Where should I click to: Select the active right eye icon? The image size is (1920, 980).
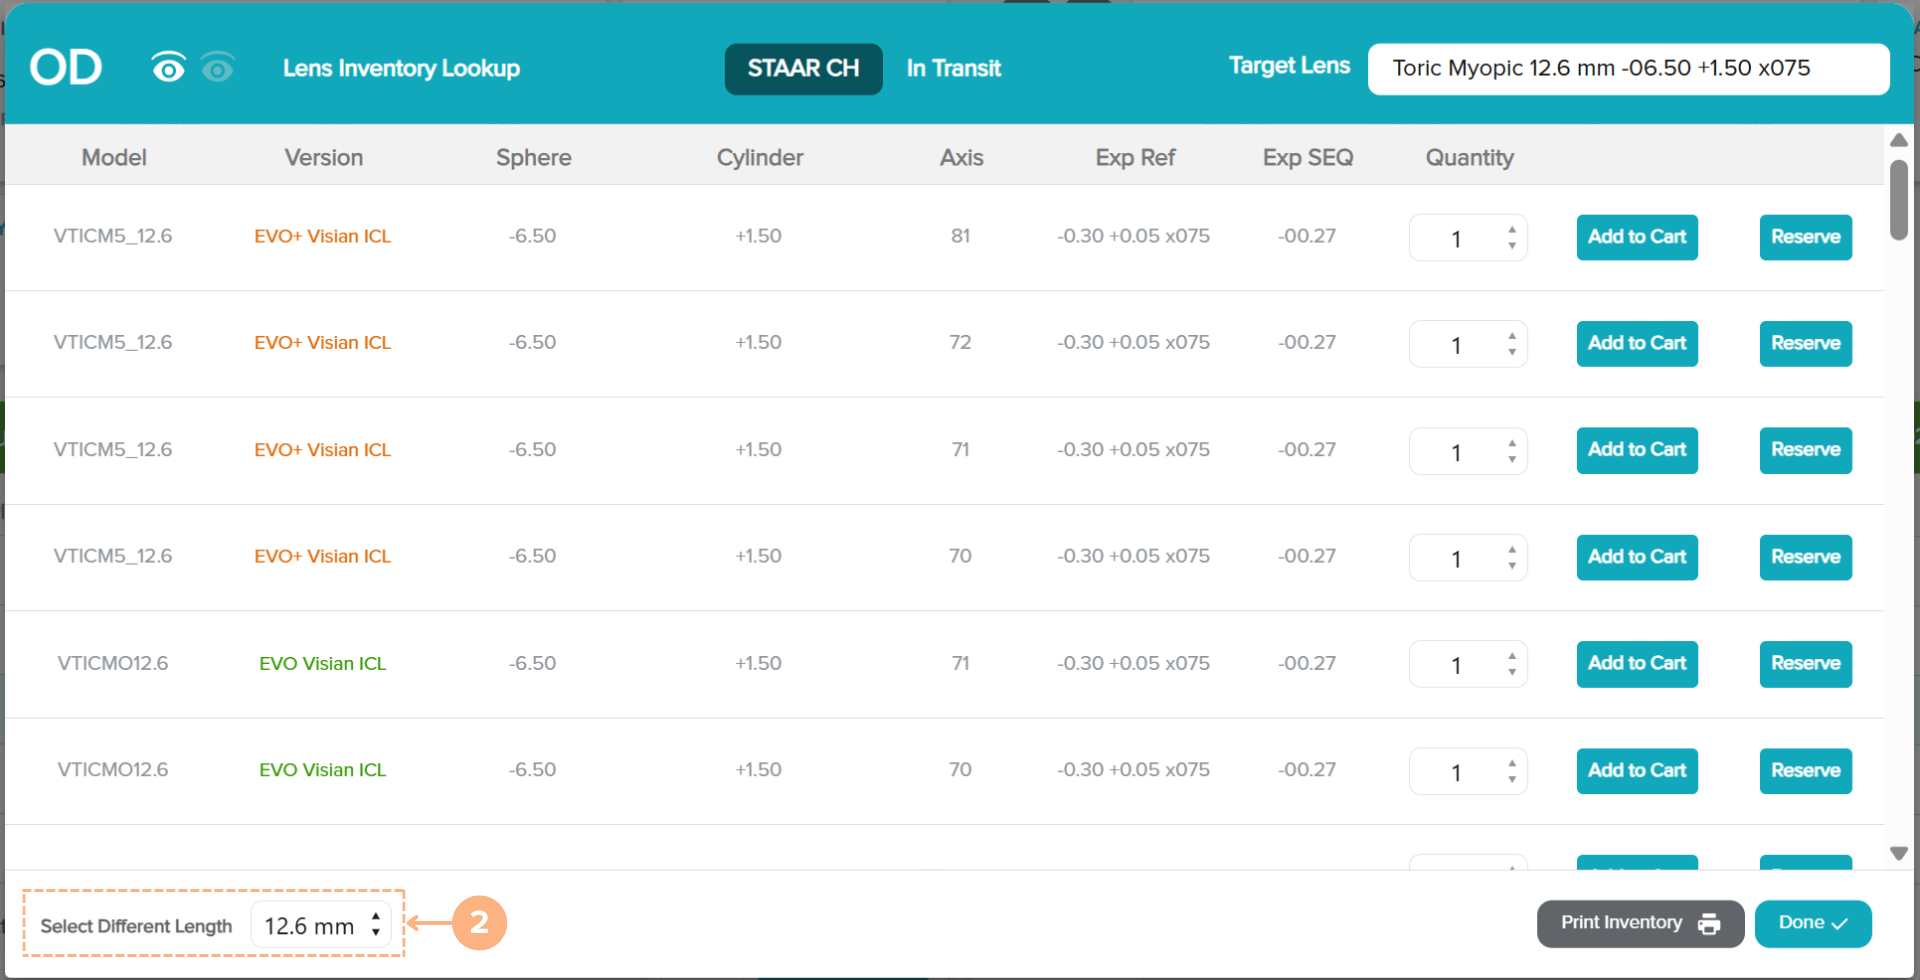tap(168, 68)
